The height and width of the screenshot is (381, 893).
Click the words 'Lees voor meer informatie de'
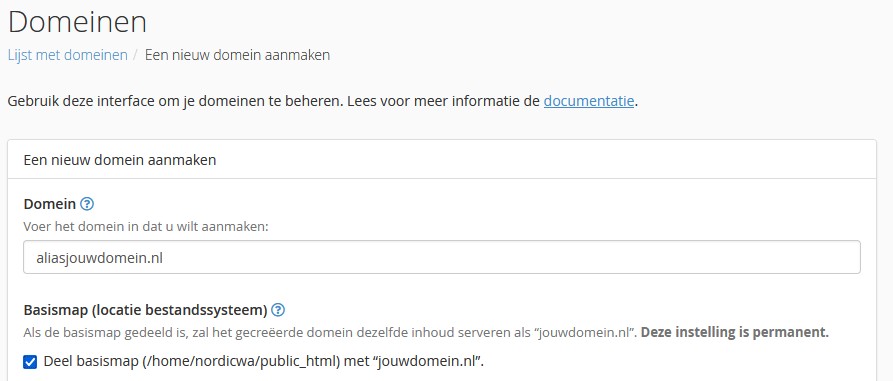pyautogui.click(x=442, y=102)
